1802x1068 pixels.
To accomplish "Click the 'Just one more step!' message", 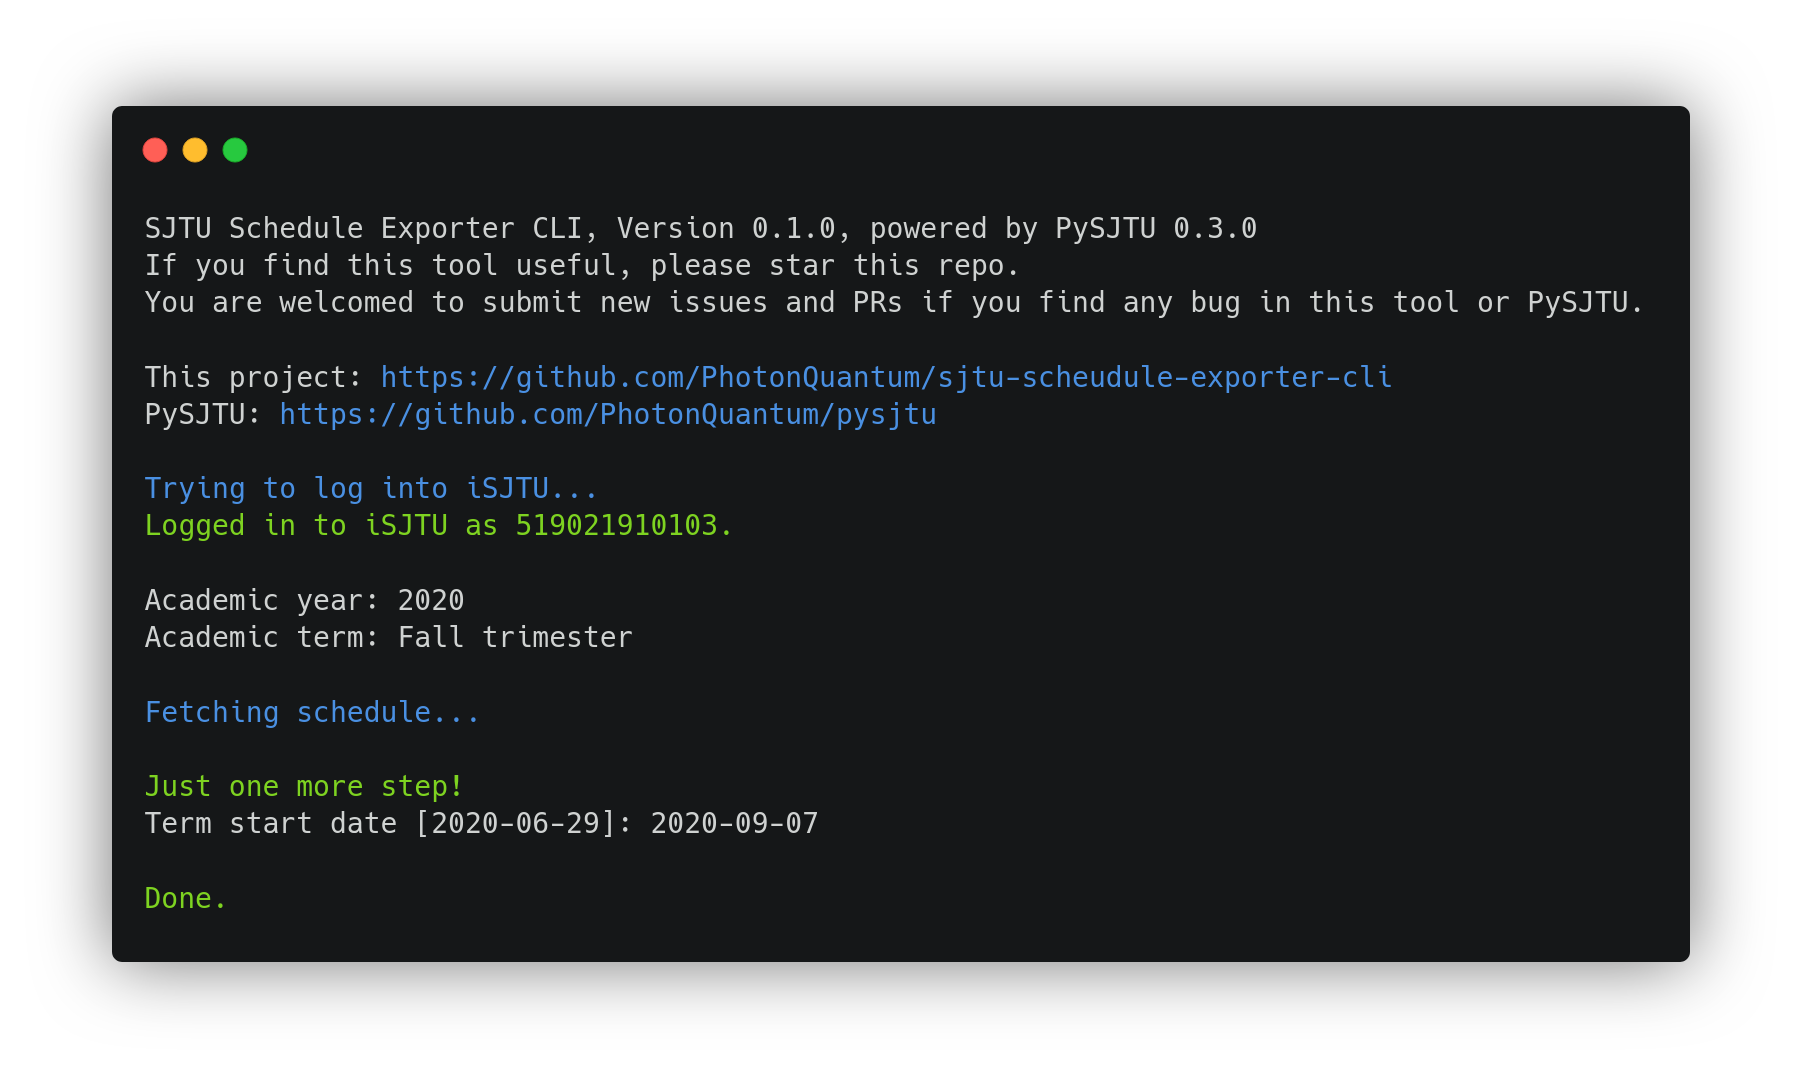I will (304, 786).
